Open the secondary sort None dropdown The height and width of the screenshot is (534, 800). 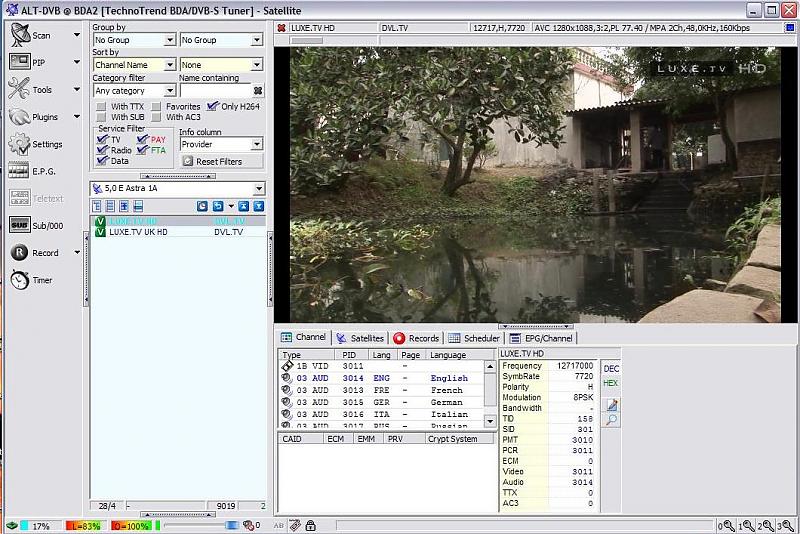click(221, 65)
